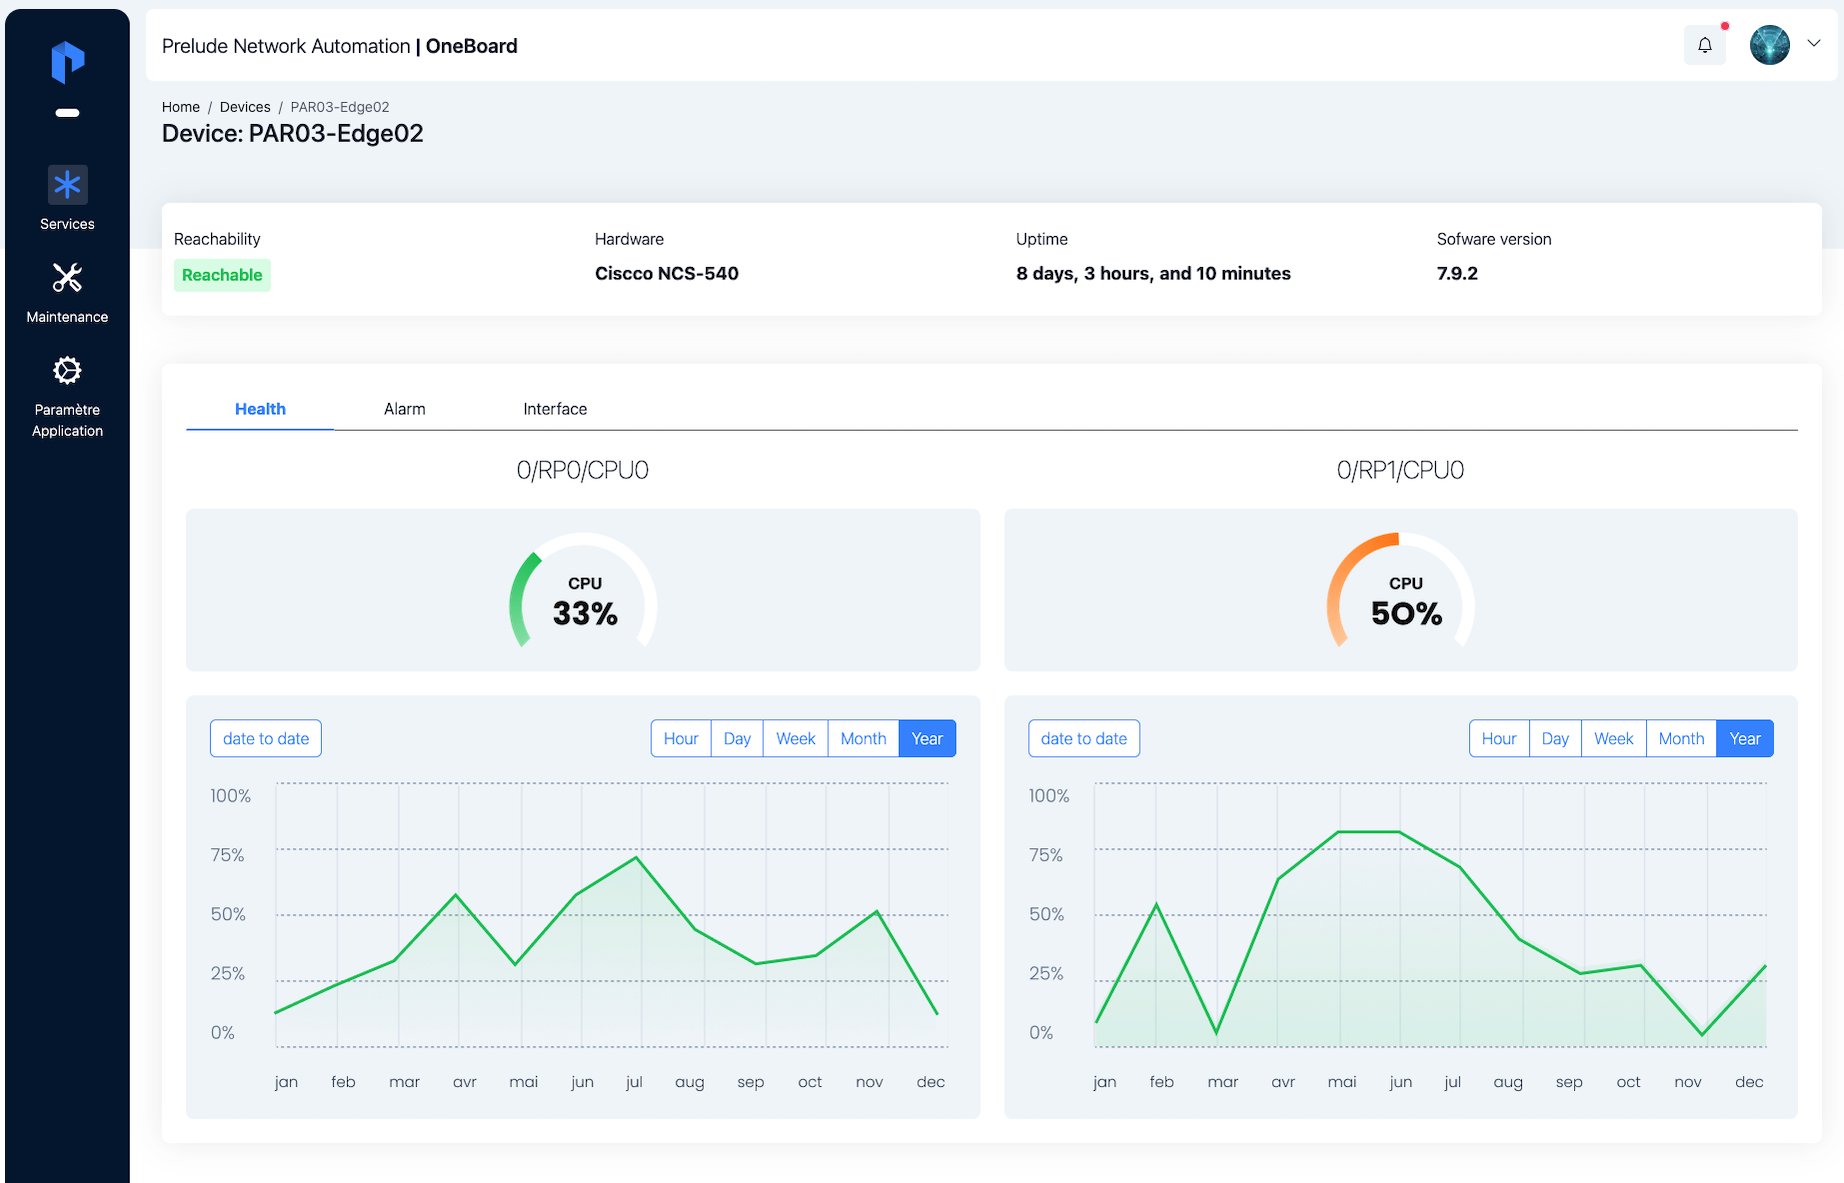Switch to the Interface tab
This screenshot has width=1844, height=1183.
click(x=555, y=409)
